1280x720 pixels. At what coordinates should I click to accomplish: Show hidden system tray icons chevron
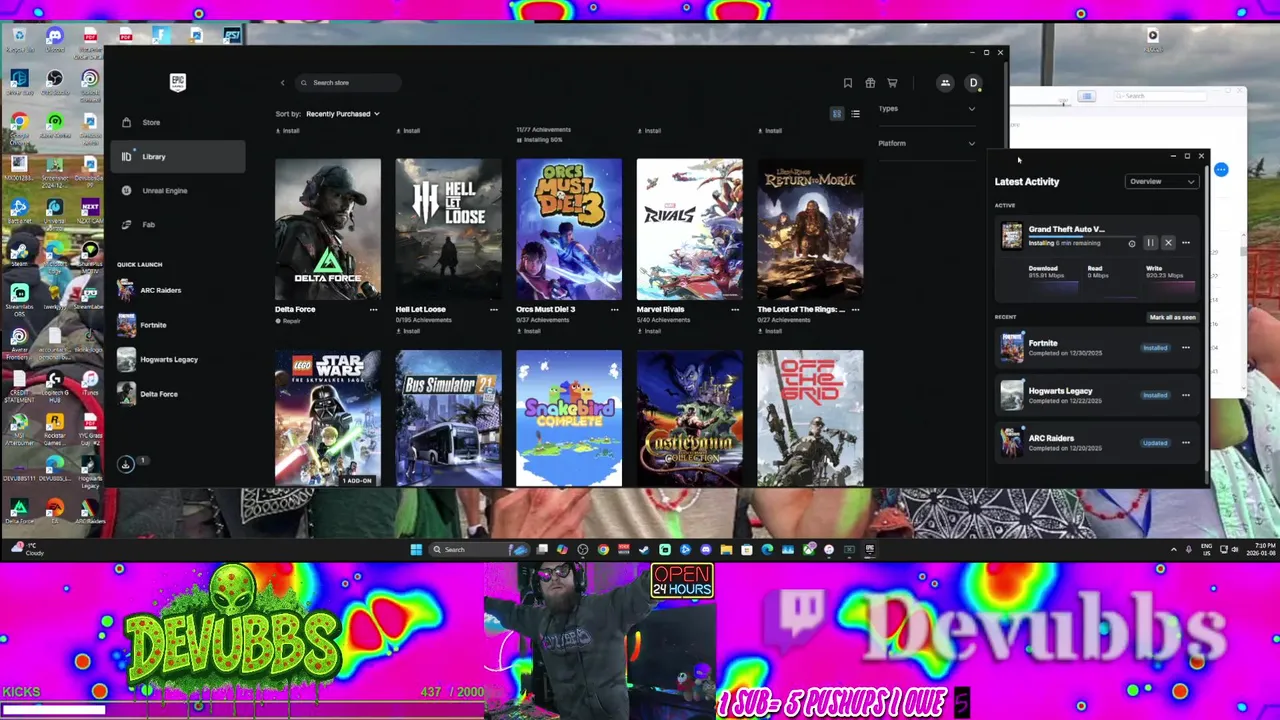click(x=1174, y=549)
